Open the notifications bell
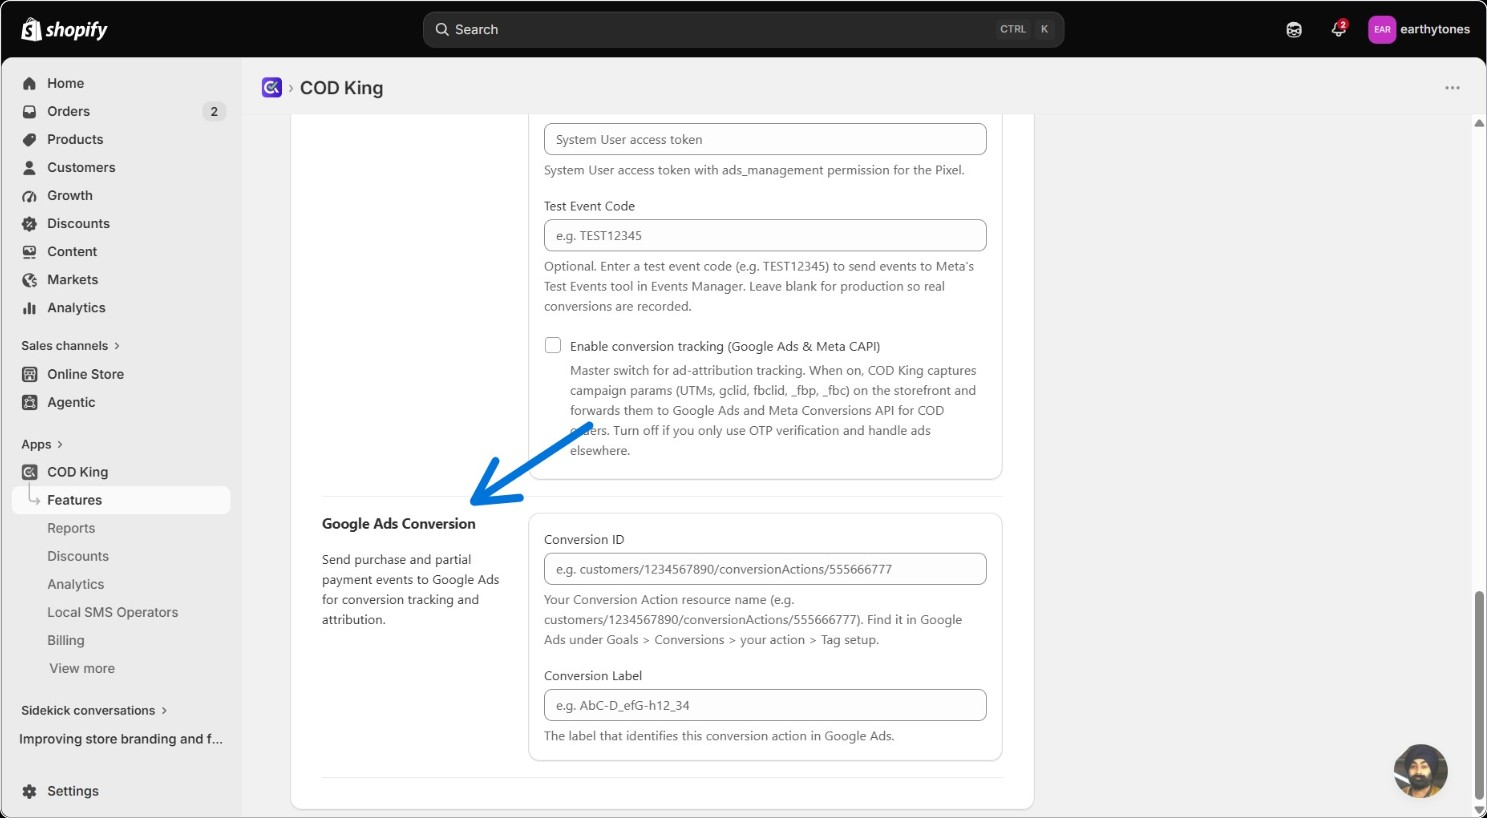 [1339, 29]
